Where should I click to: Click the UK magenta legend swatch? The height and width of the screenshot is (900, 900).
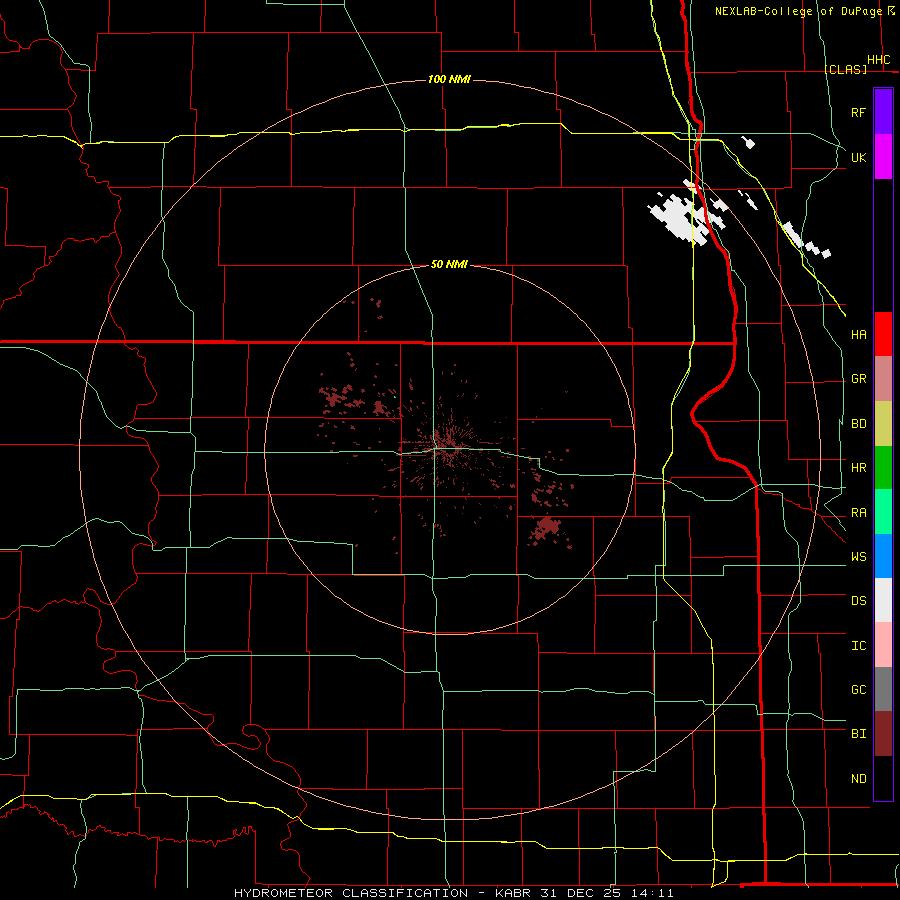883,157
